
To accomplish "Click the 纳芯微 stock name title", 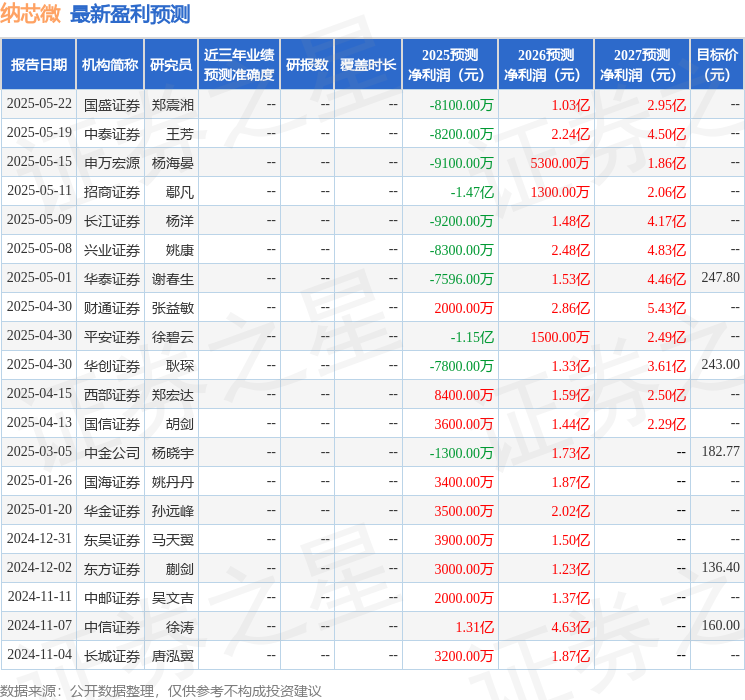I will point(30,14).
